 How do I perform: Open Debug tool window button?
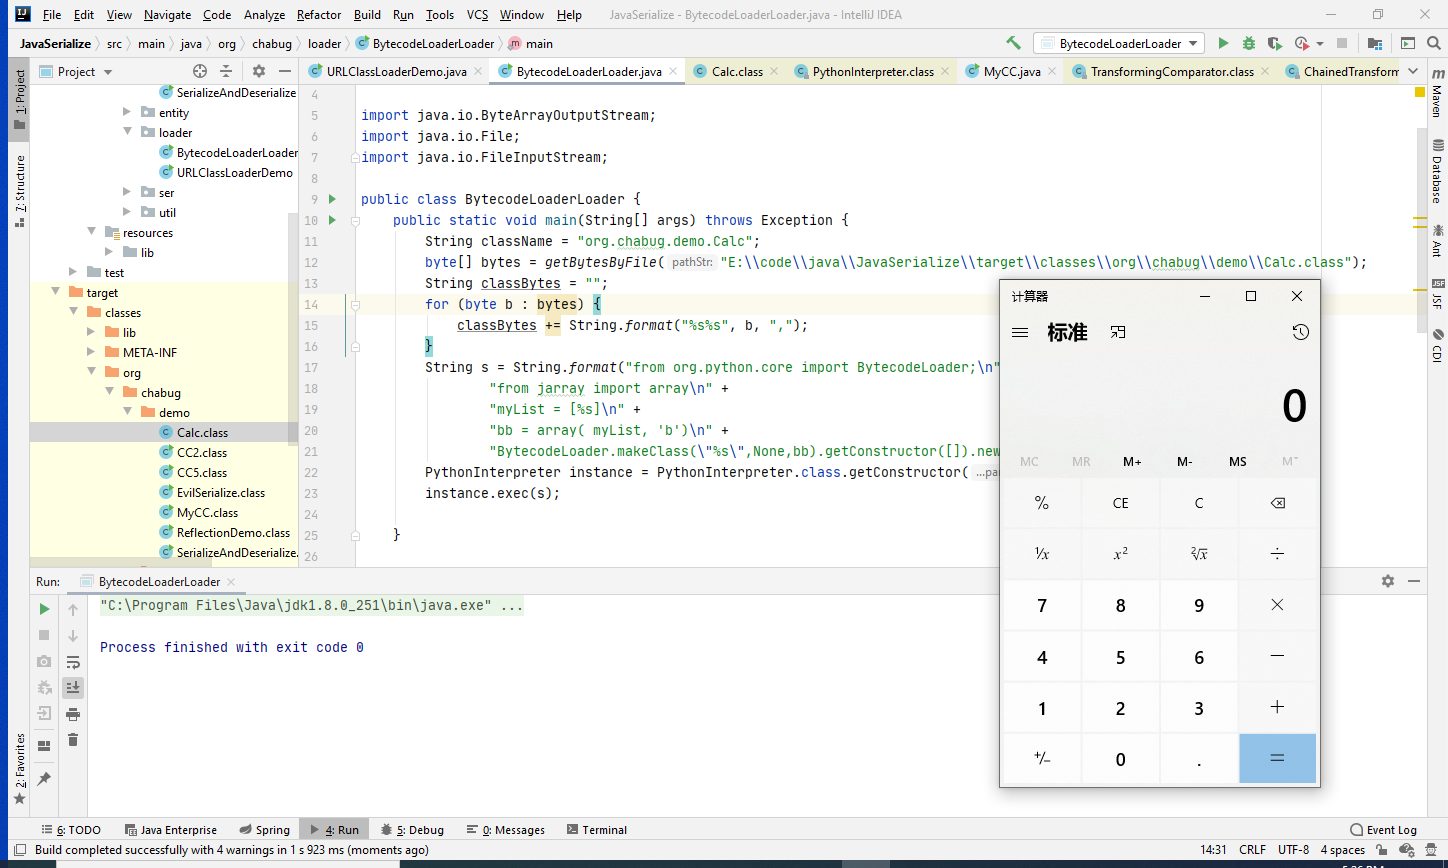[x=412, y=829]
